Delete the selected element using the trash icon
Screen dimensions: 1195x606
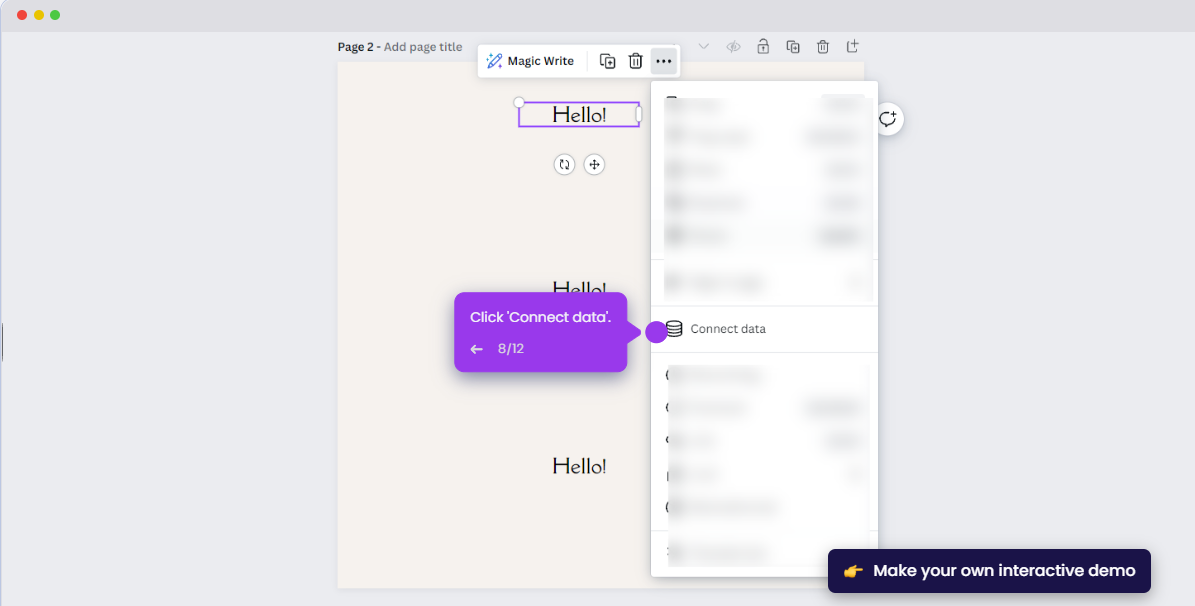tap(636, 61)
